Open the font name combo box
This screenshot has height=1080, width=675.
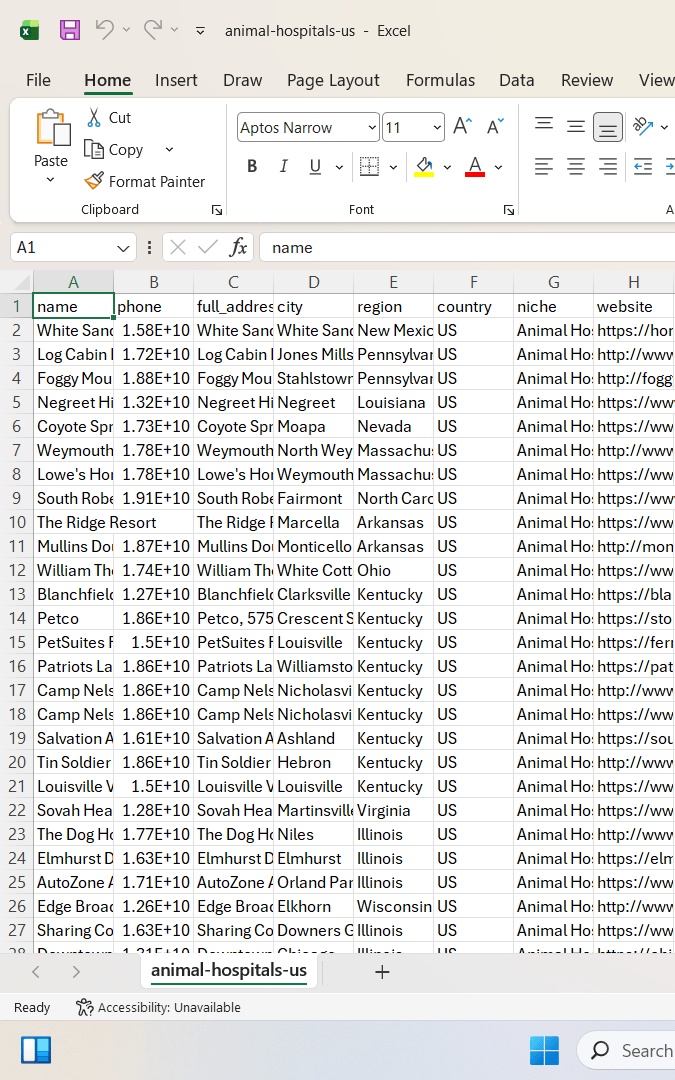[308, 127]
